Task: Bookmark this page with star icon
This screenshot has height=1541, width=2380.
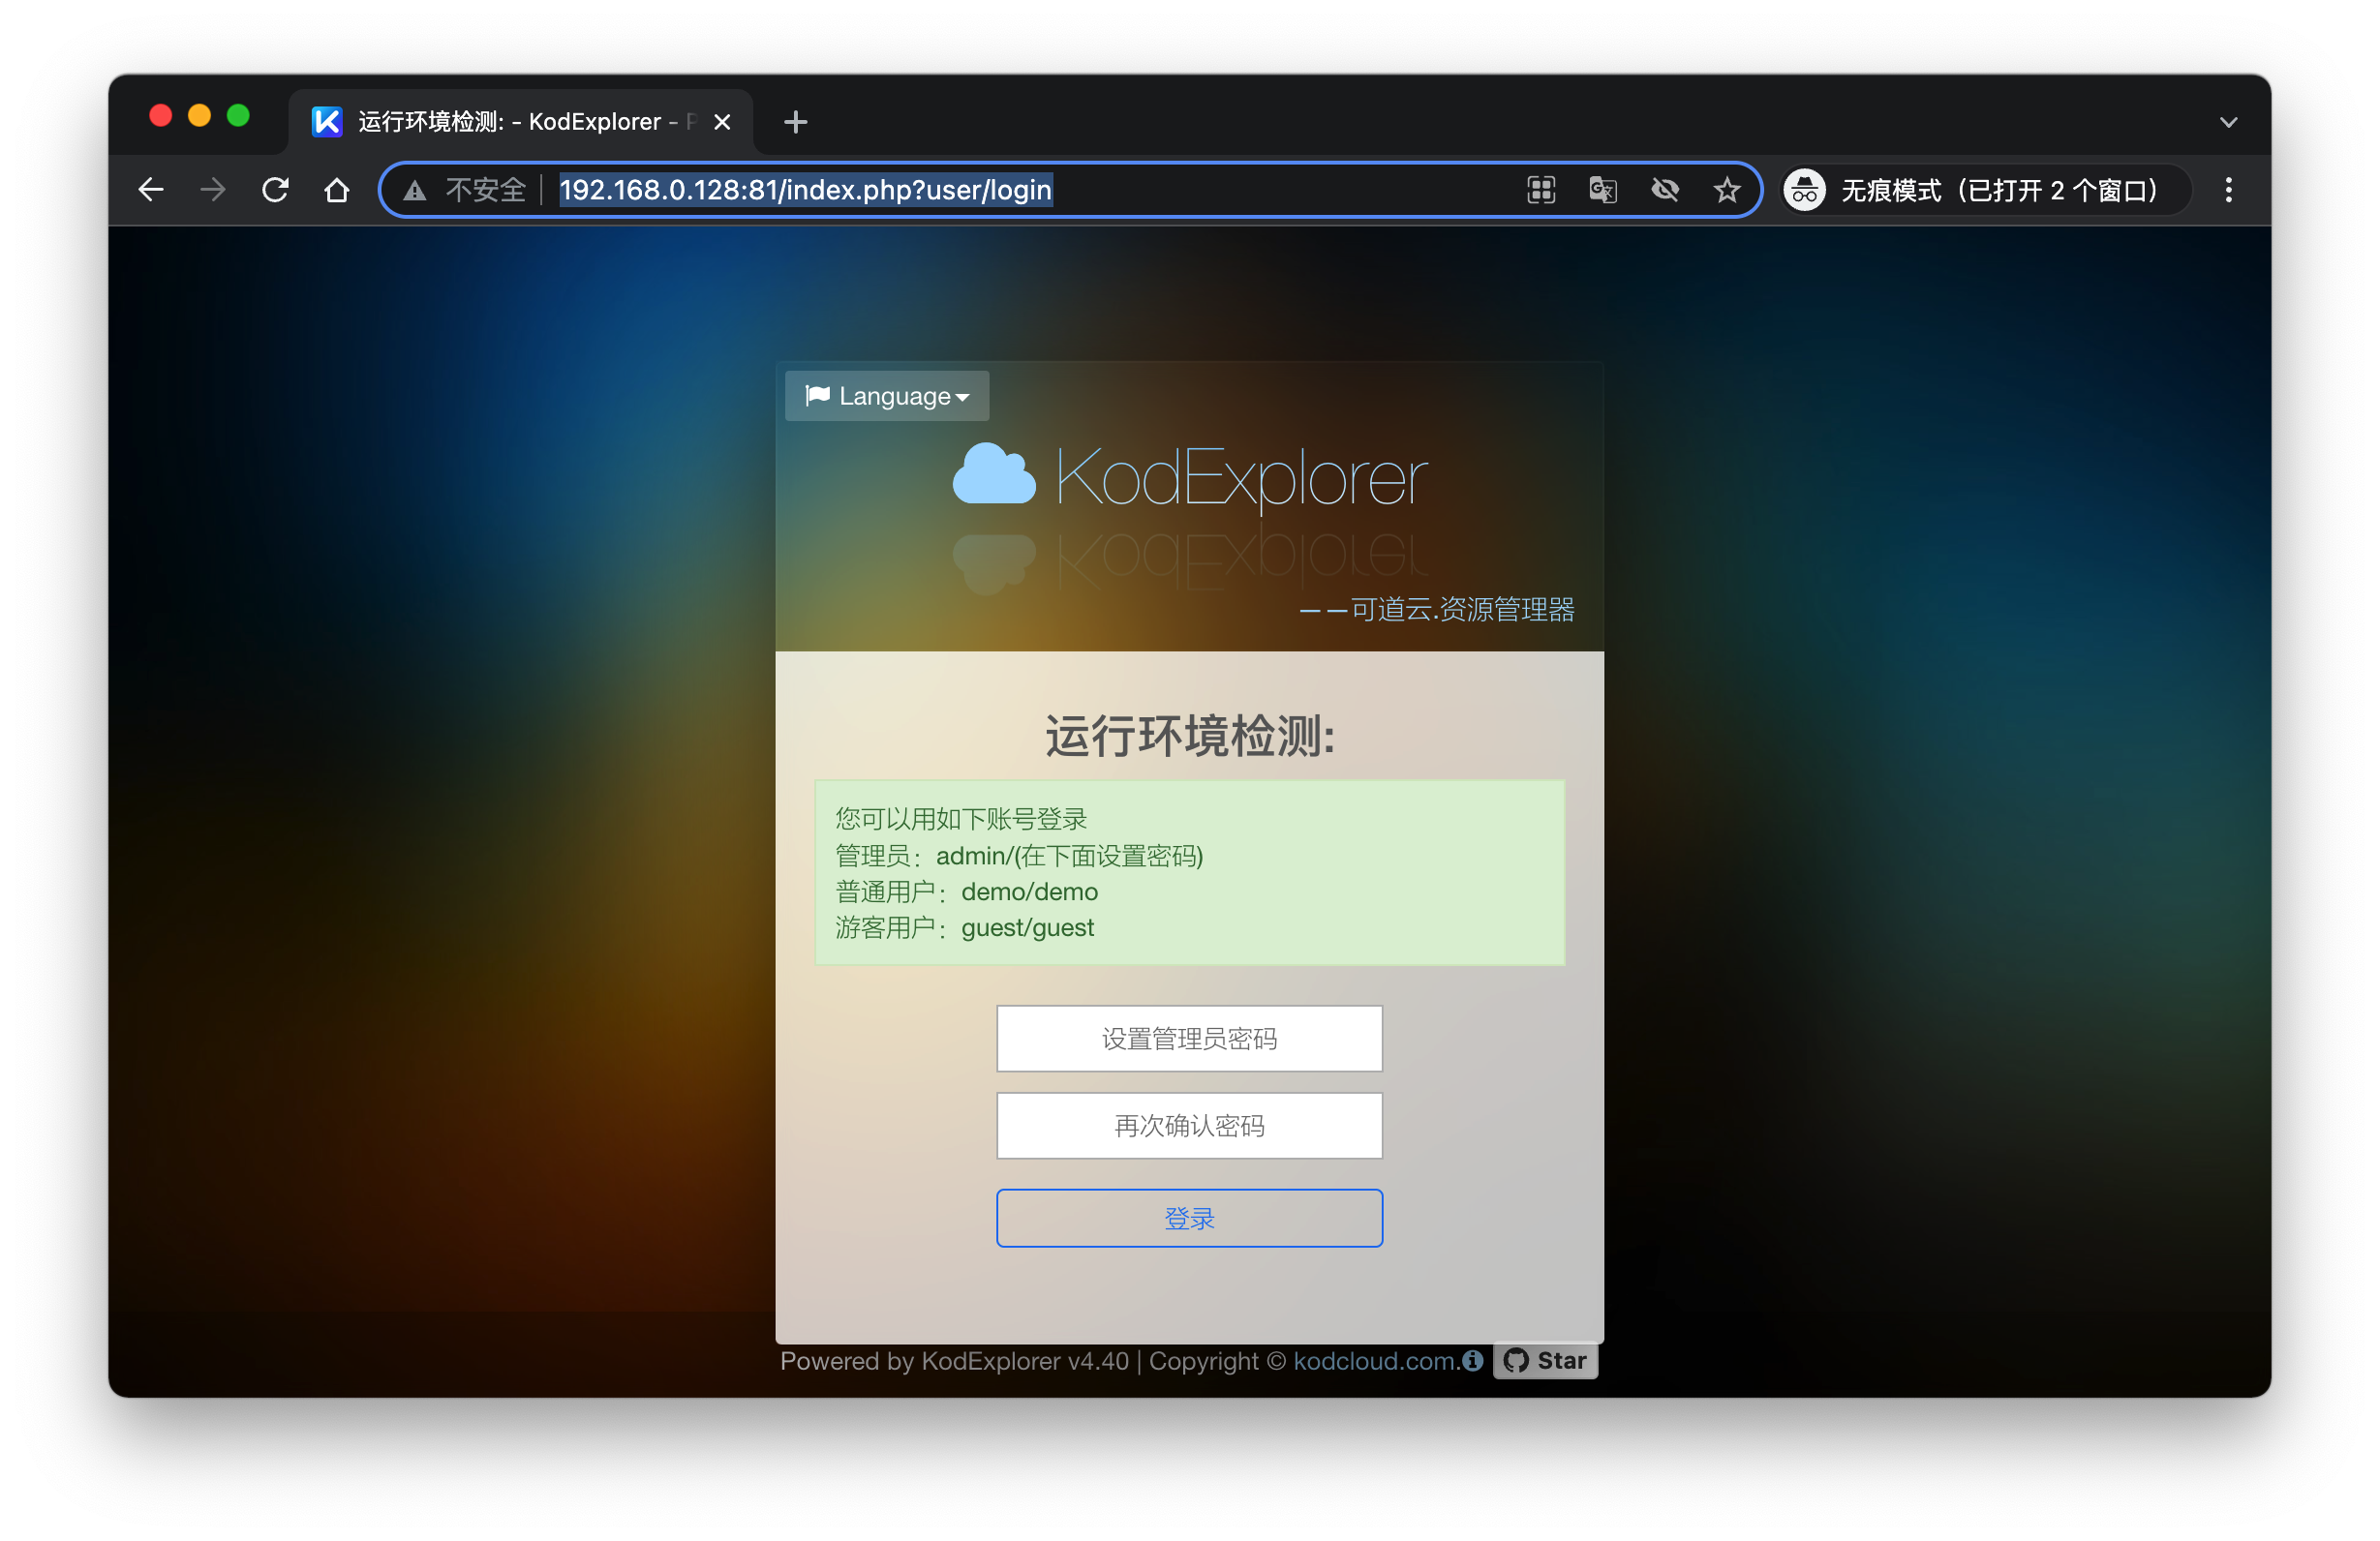Action: point(1727,190)
